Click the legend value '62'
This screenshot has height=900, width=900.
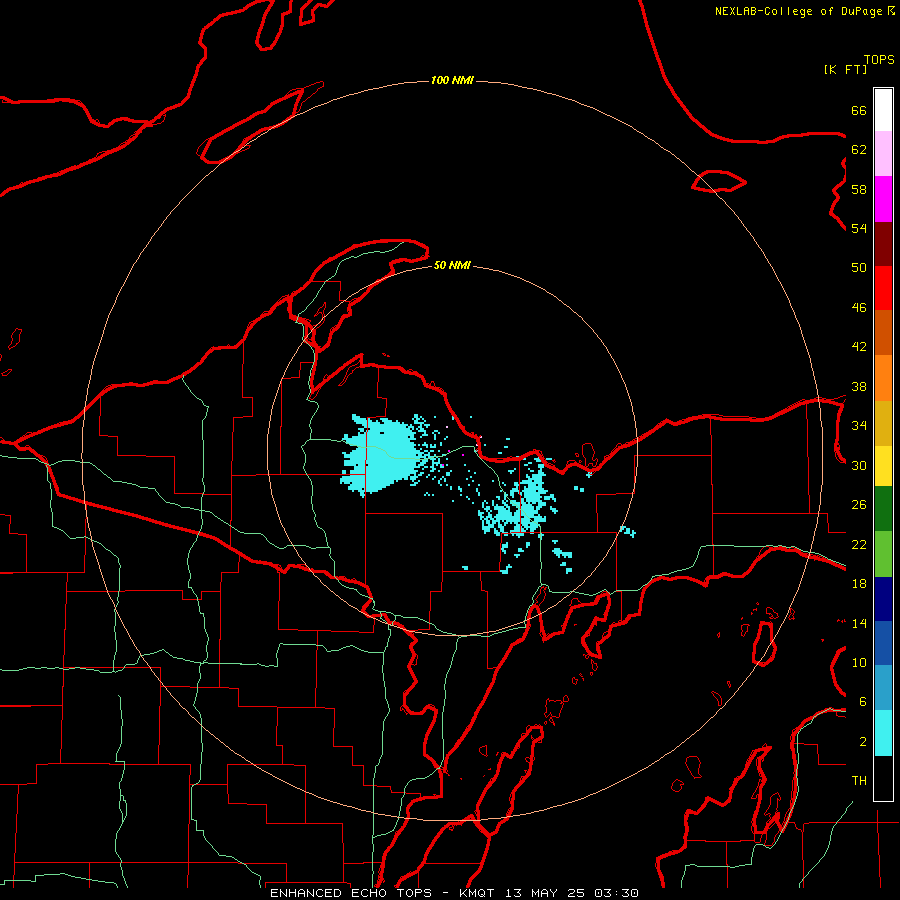pos(859,150)
